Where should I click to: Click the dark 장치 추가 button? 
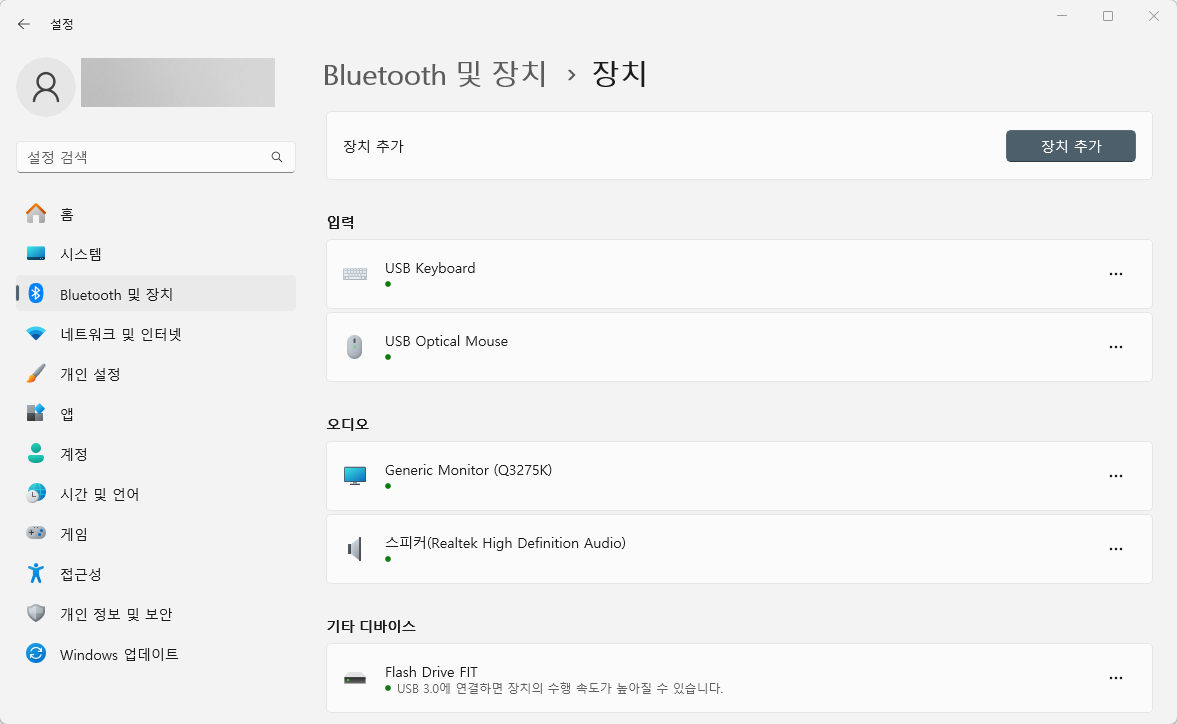coord(1070,146)
